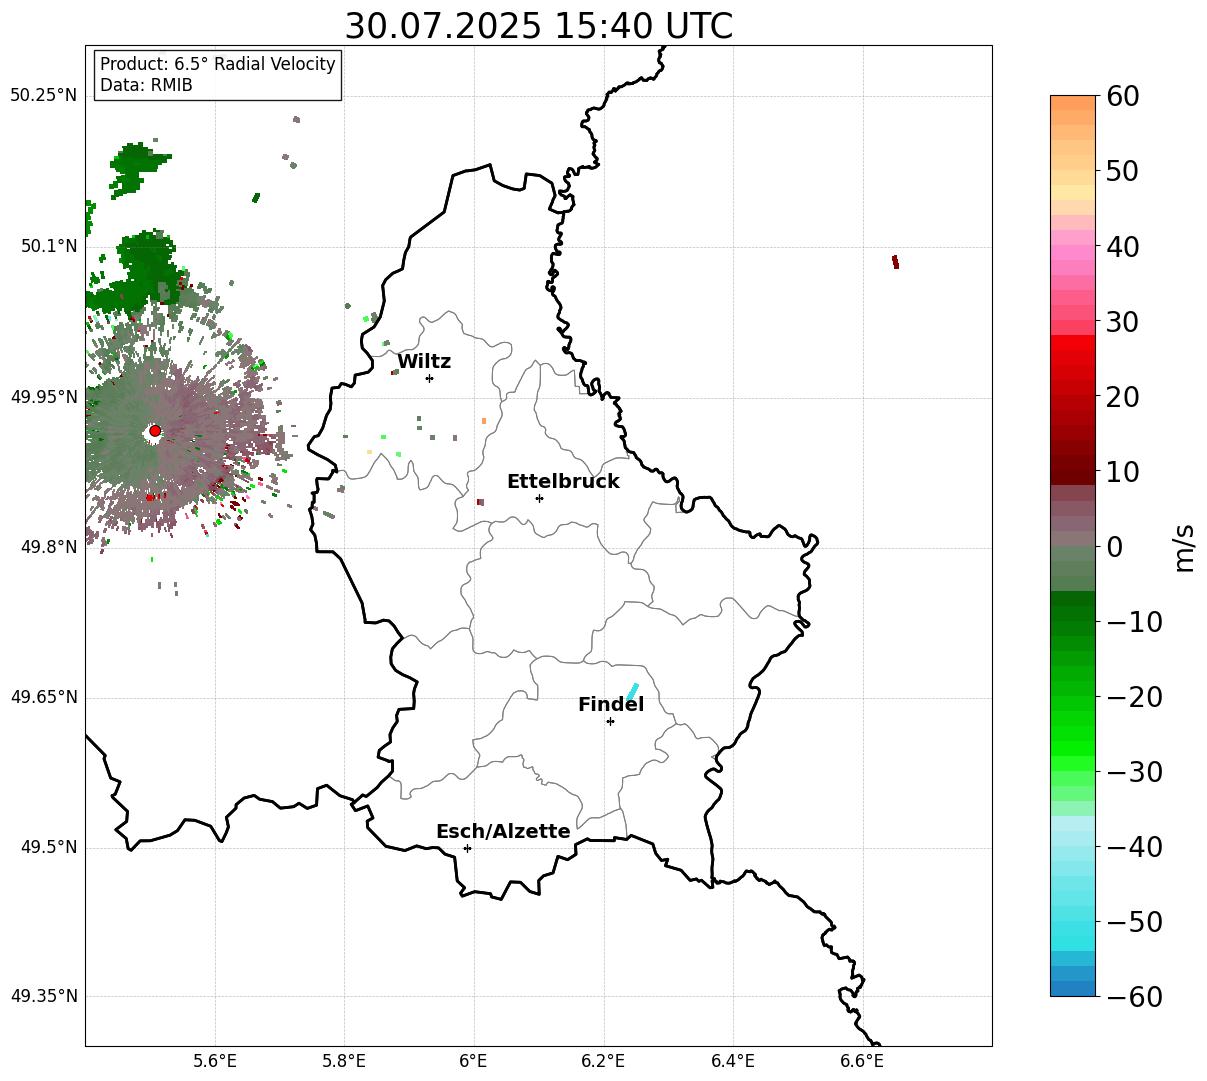1207x1081 pixels.
Task: Click the −20 tick label on colorbar
Action: click(x=1134, y=696)
